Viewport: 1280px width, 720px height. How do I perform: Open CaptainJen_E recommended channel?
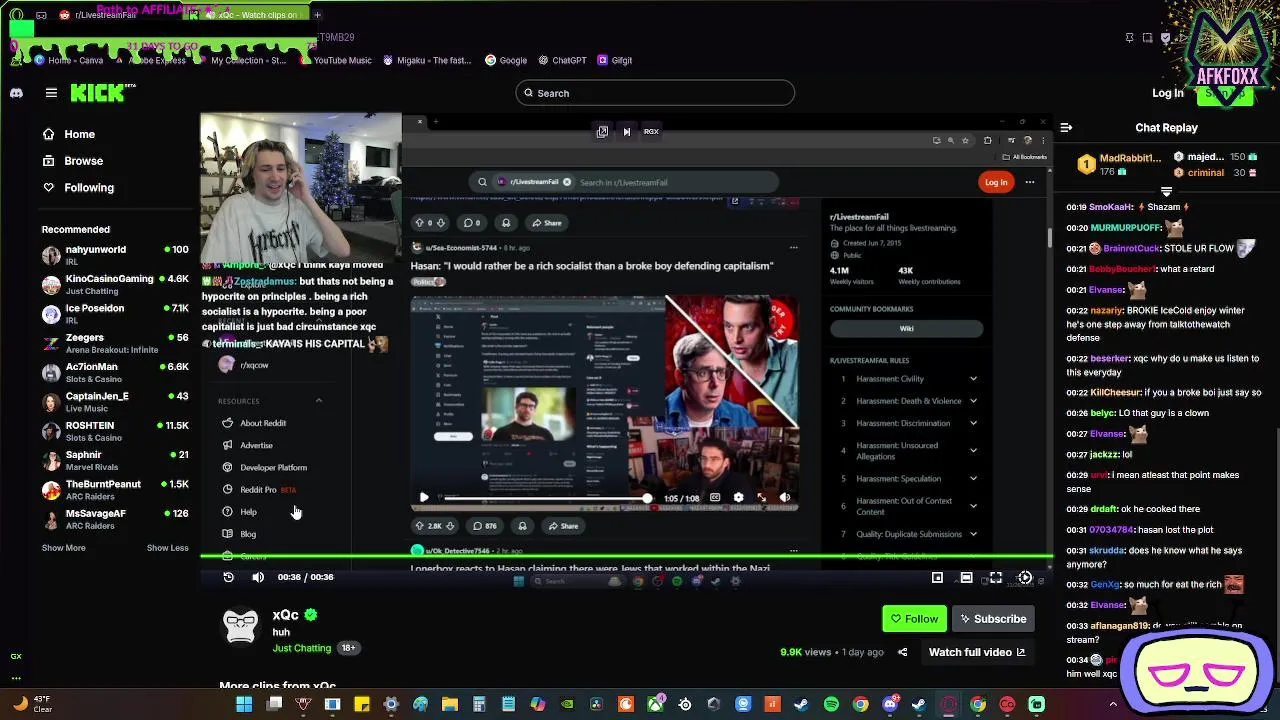coord(115,401)
